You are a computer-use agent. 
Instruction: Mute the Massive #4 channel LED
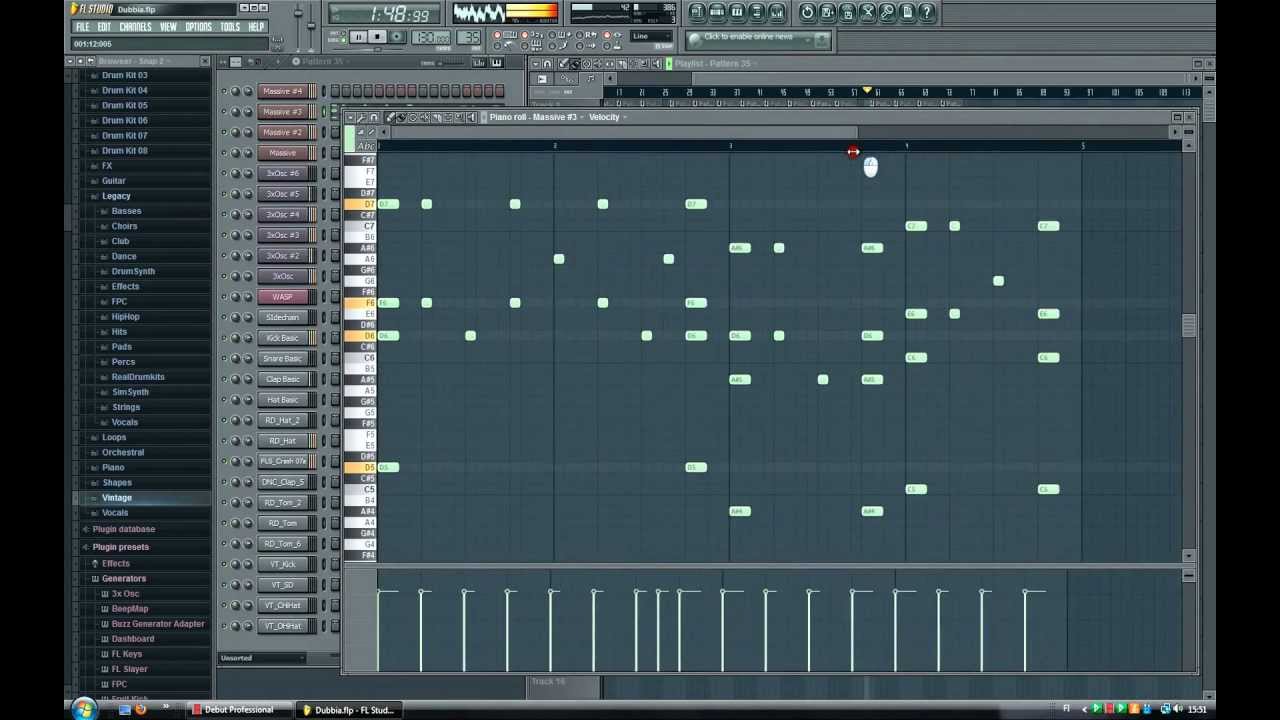(x=224, y=91)
